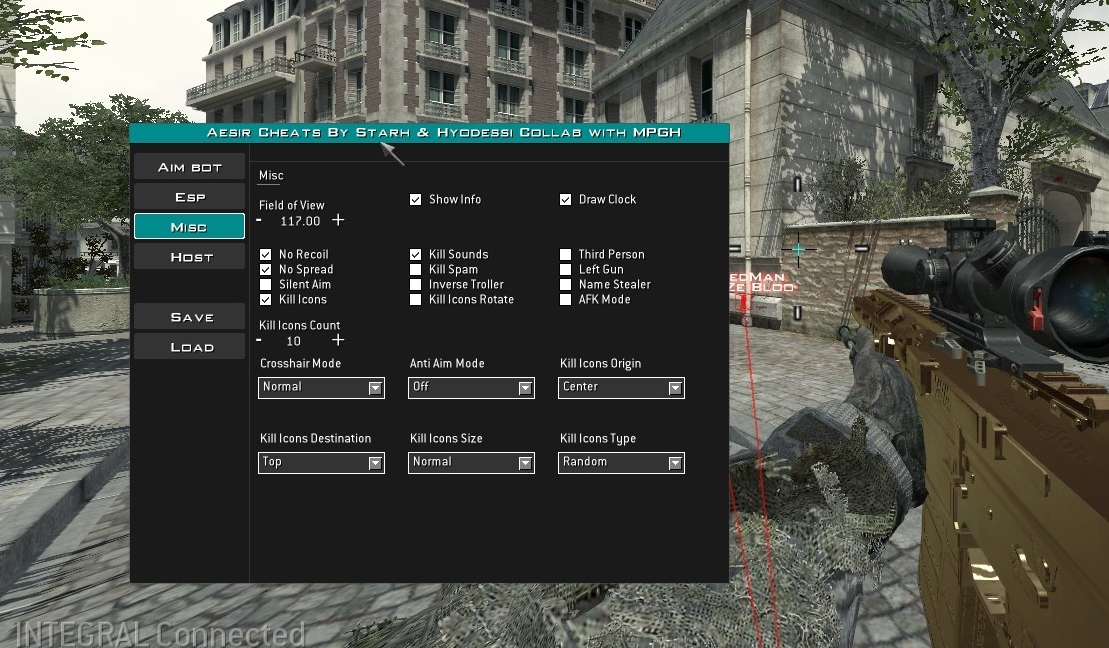The width and height of the screenshot is (1109, 648).
Task: Check the Left Gun option
Action: pyautogui.click(x=566, y=270)
